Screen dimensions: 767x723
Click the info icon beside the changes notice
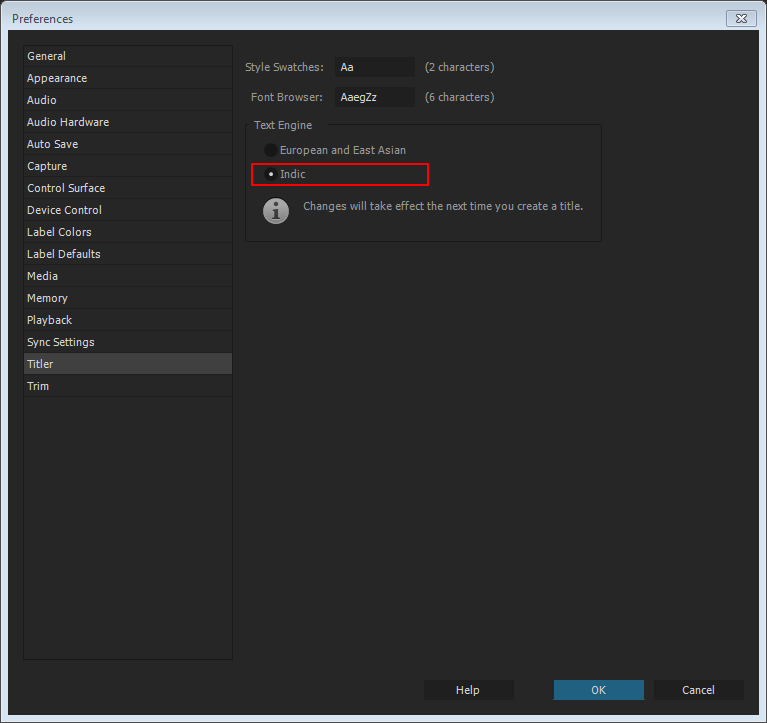click(x=276, y=210)
